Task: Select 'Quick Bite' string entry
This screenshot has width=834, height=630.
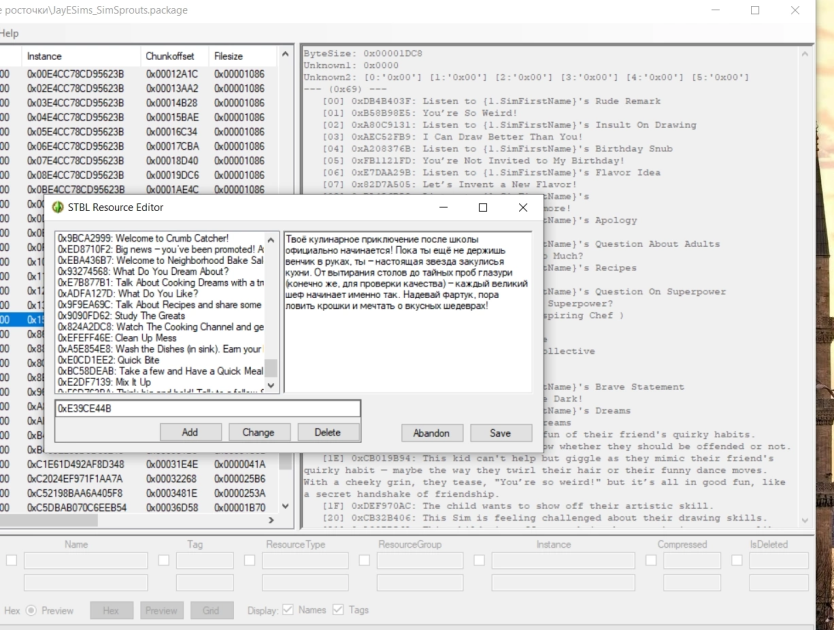Action: tap(161, 360)
